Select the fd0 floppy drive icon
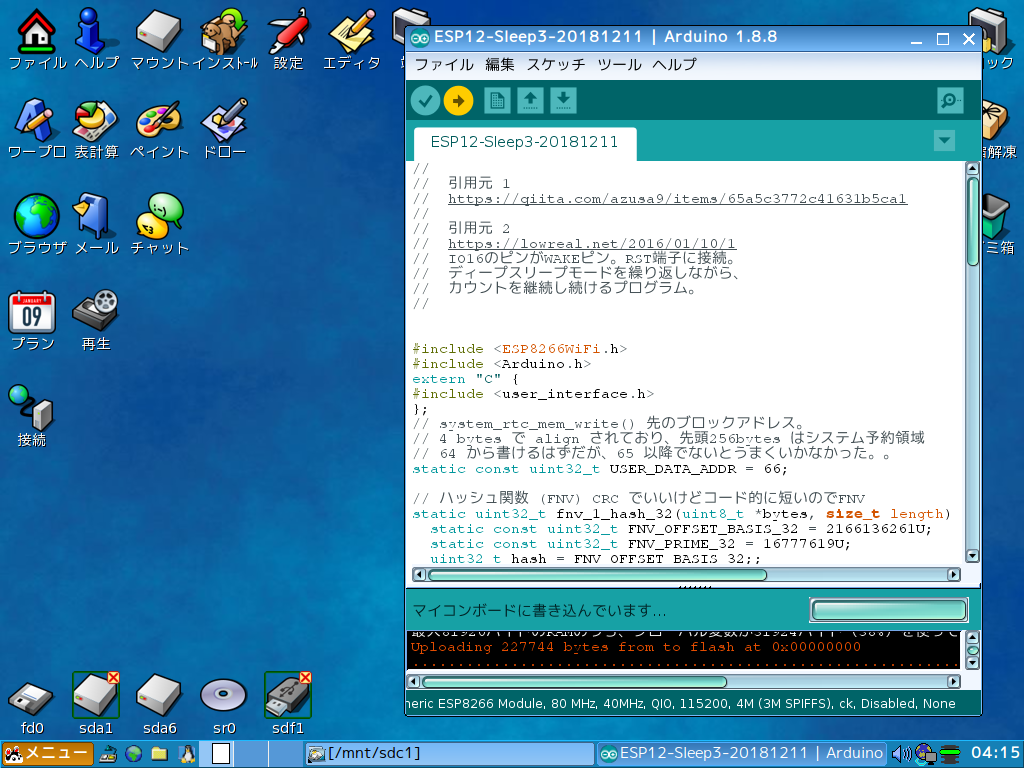The width and height of the screenshot is (1024, 768). 31,707
